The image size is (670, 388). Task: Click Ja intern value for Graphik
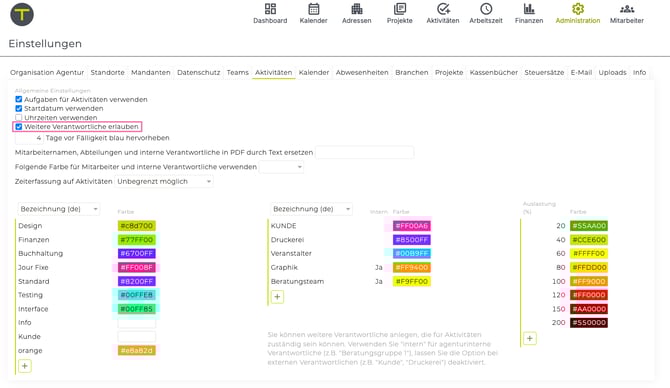point(379,267)
